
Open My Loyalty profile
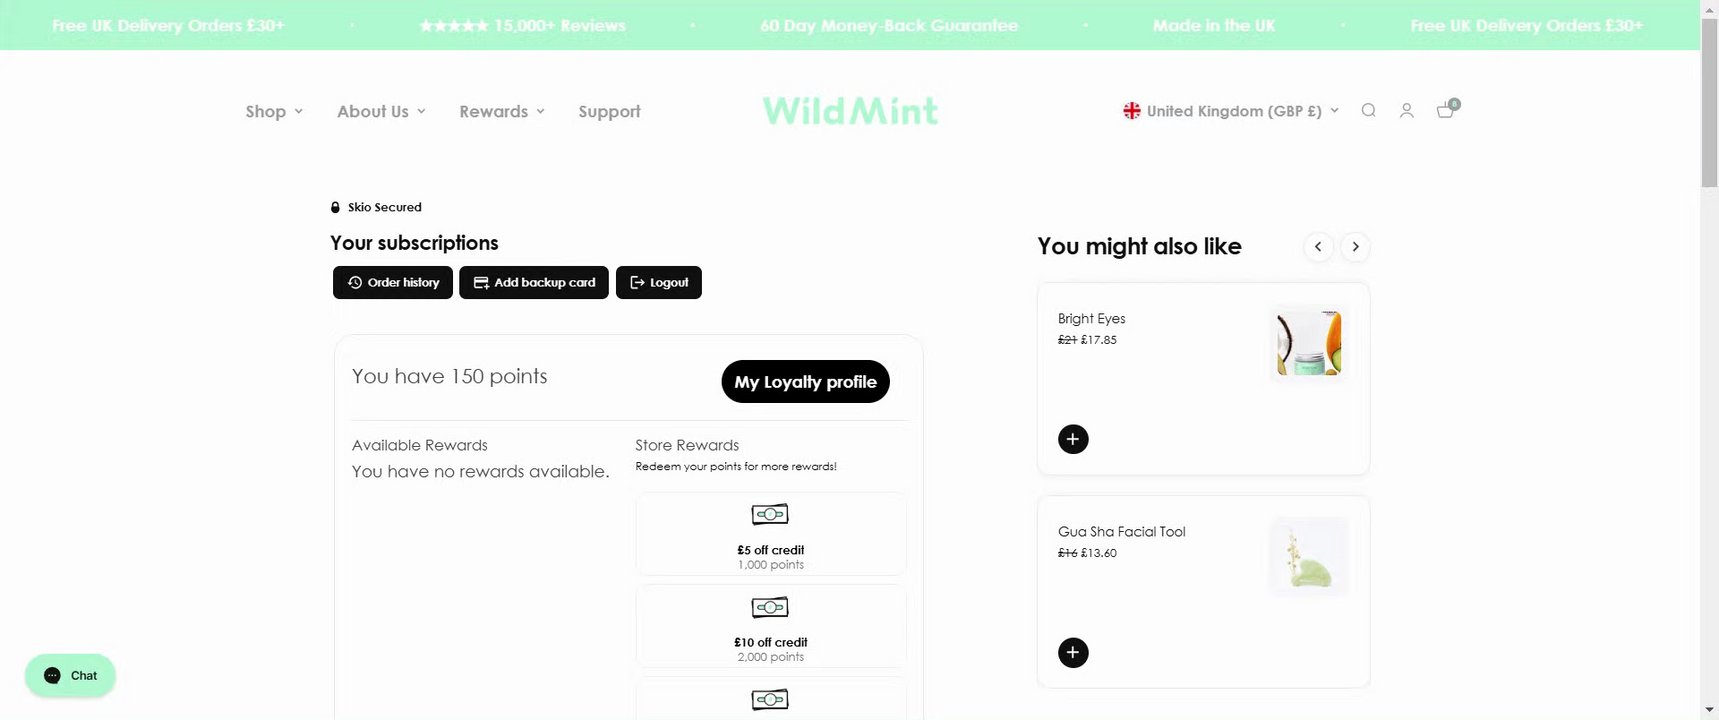[x=805, y=382]
